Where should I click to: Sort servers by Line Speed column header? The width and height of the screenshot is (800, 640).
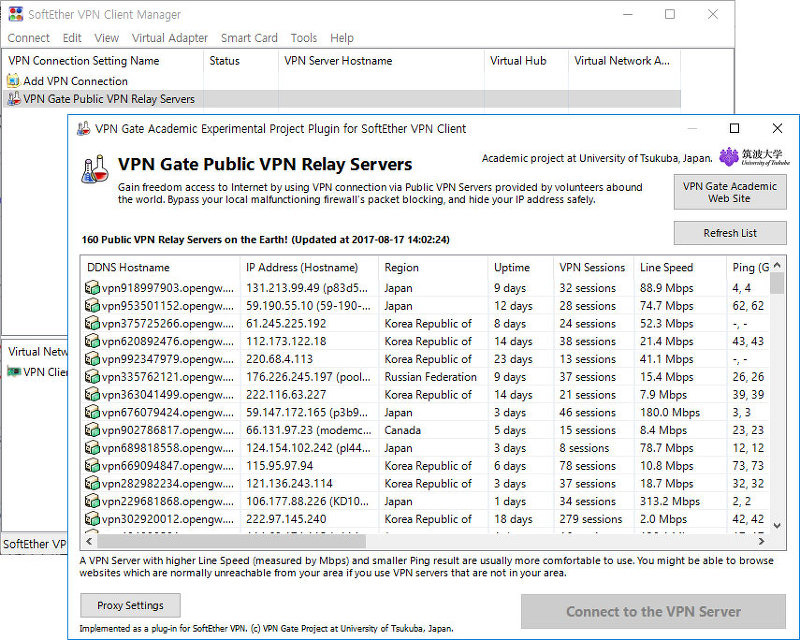point(680,267)
